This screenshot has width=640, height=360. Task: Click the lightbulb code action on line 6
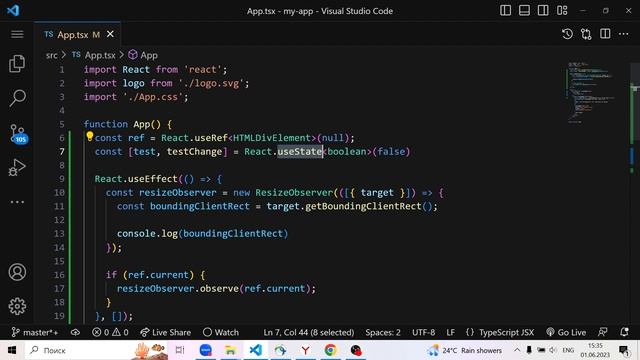(89, 136)
